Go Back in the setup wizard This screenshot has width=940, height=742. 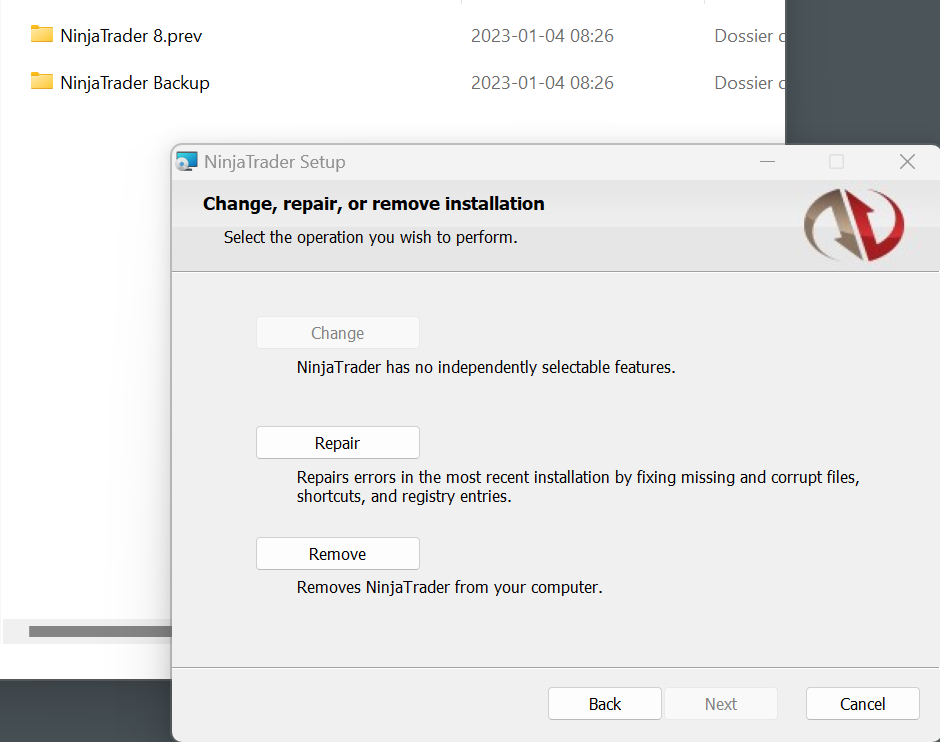604,703
